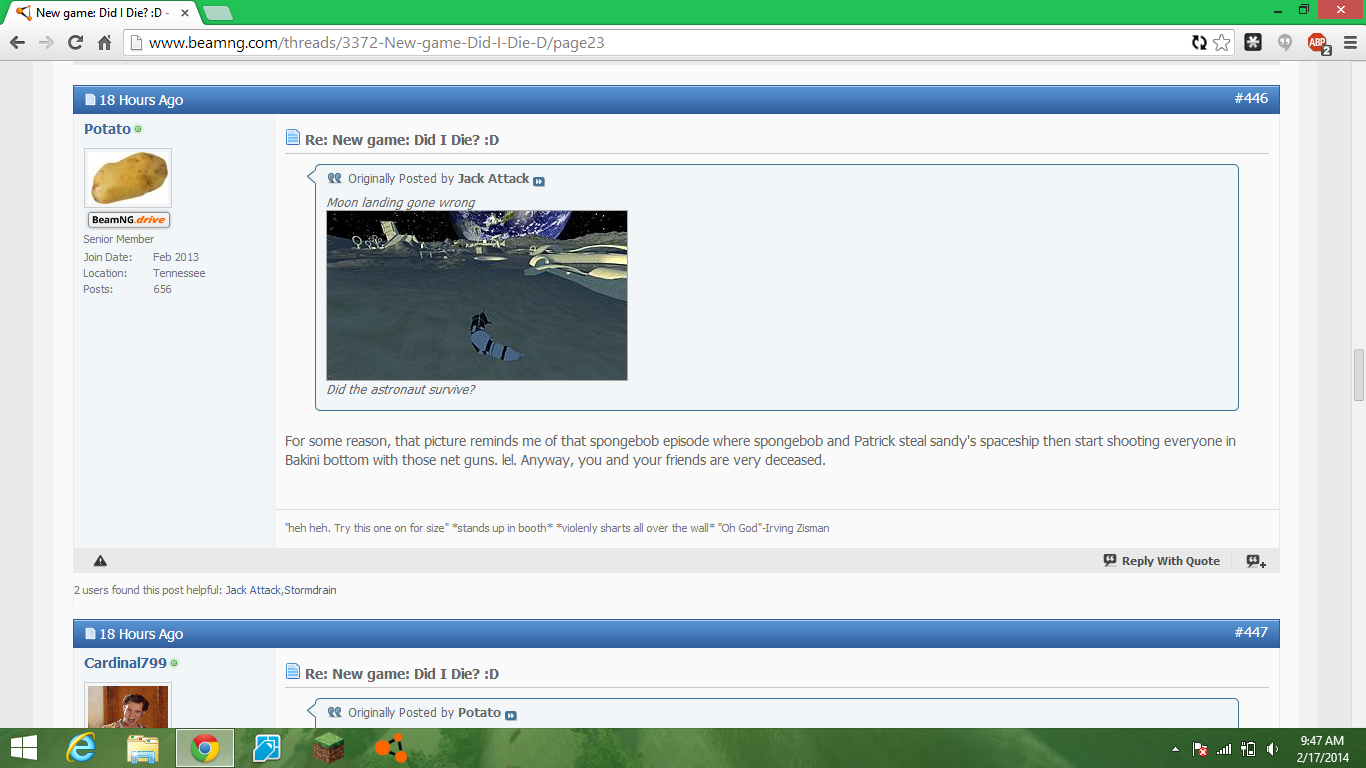1366x768 pixels.
Task: Launch Internet Explorer from taskbar
Action: (80, 748)
